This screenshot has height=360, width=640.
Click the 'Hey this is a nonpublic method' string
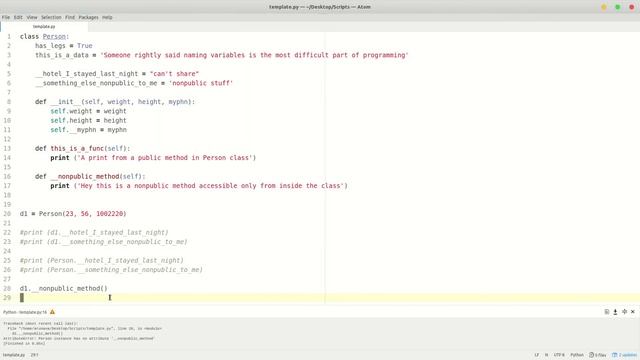tap(211, 186)
